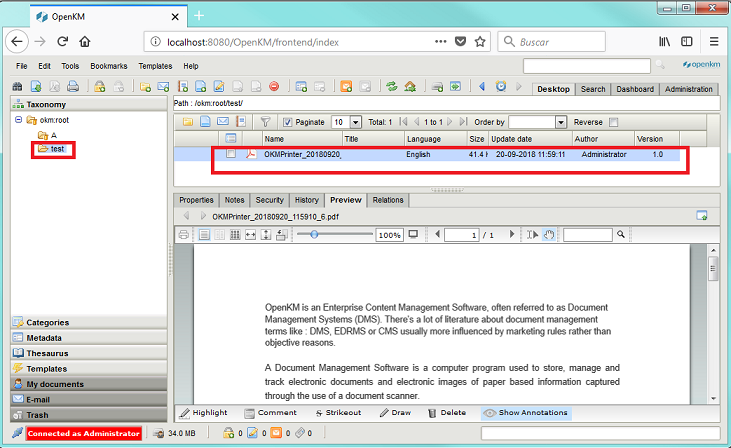Click the print toolbar icon
This screenshot has width=731, height=448.
click(73, 86)
